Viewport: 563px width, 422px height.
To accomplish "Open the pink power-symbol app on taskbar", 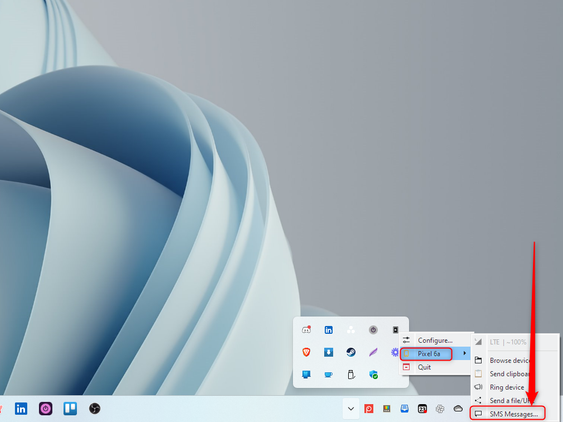I will point(46,409).
